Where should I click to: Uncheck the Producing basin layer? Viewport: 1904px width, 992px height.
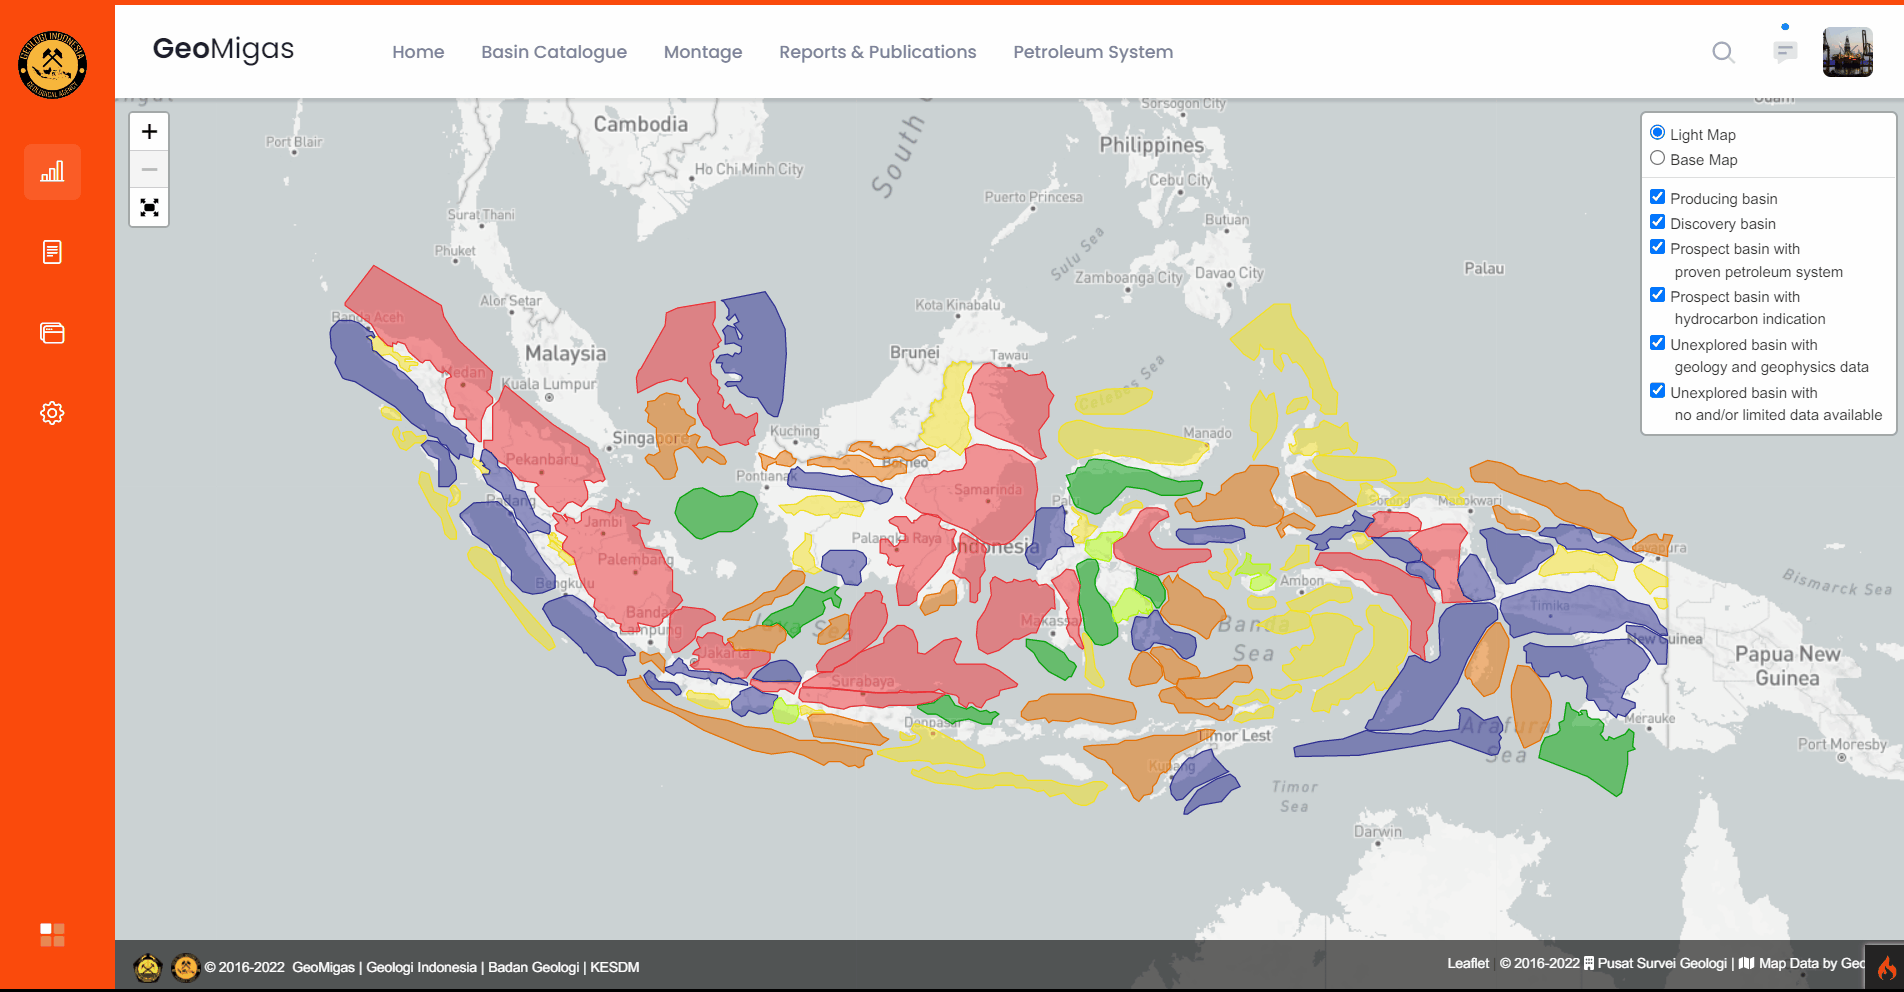coord(1658,196)
